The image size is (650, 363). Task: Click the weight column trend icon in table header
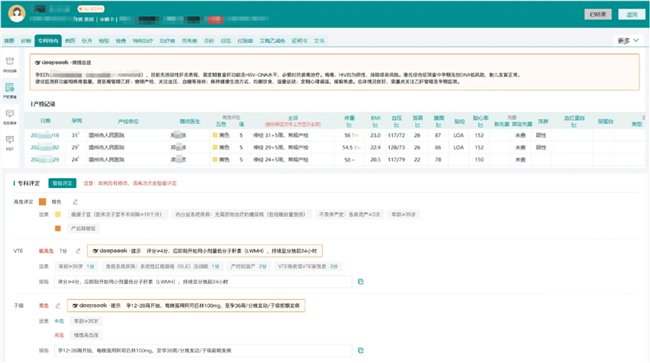pyautogui.click(x=349, y=125)
